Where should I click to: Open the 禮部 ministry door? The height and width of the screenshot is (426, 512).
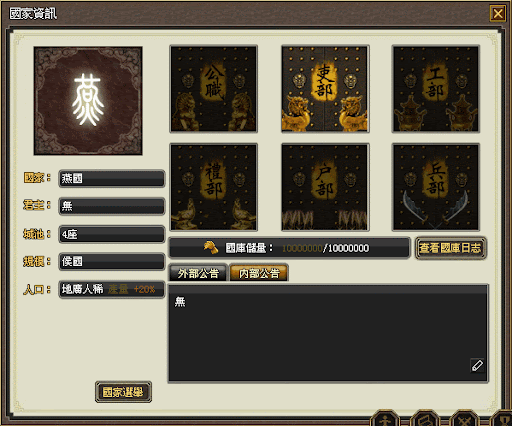[x=213, y=187]
